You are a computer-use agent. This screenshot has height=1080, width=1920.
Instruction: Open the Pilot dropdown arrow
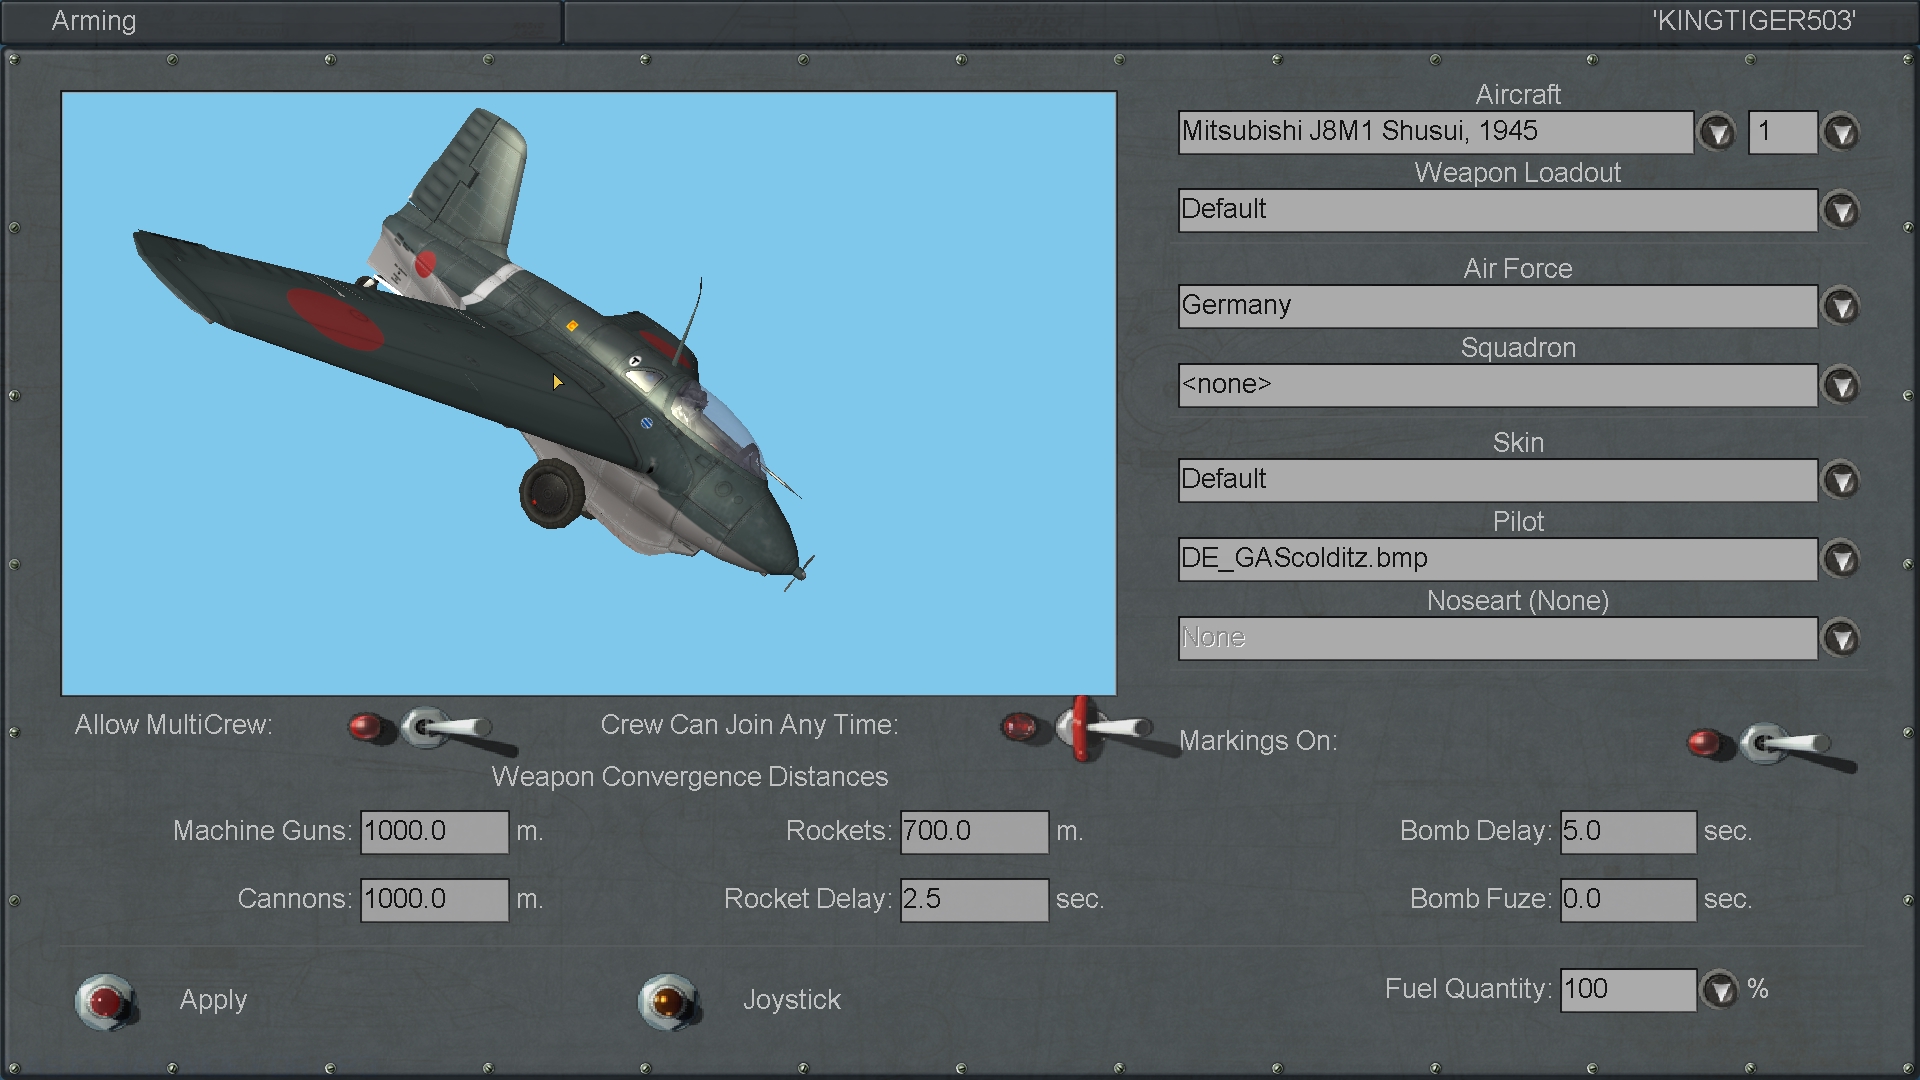[x=1841, y=559]
